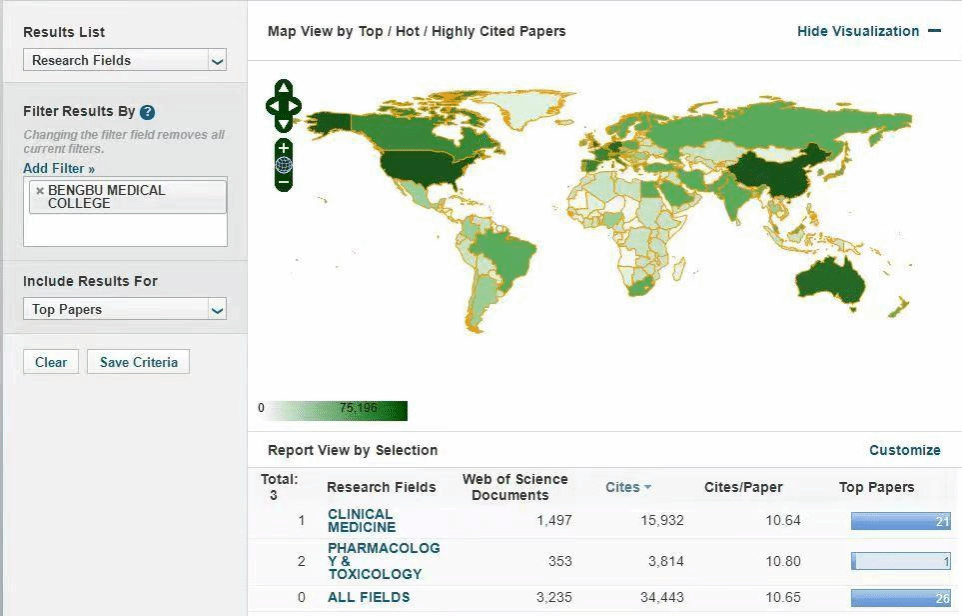Click the Web of Science Documents header

click(x=515, y=487)
